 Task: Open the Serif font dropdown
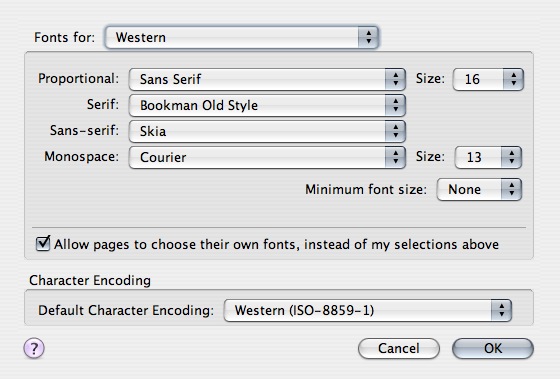[267, 105]
